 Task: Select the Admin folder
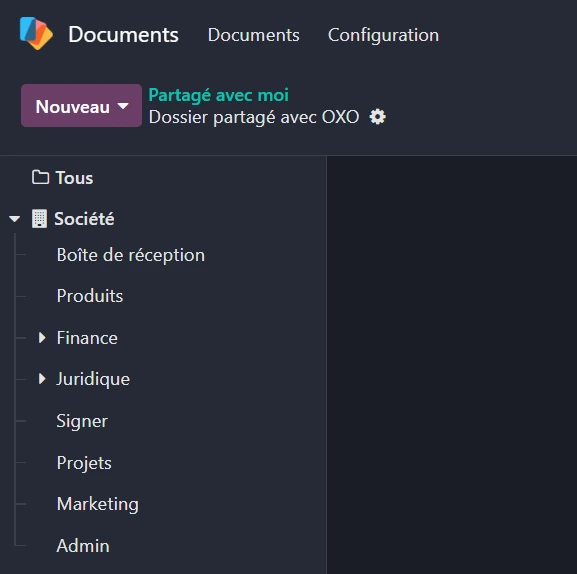pyautogui.click(x=83, y=546)
